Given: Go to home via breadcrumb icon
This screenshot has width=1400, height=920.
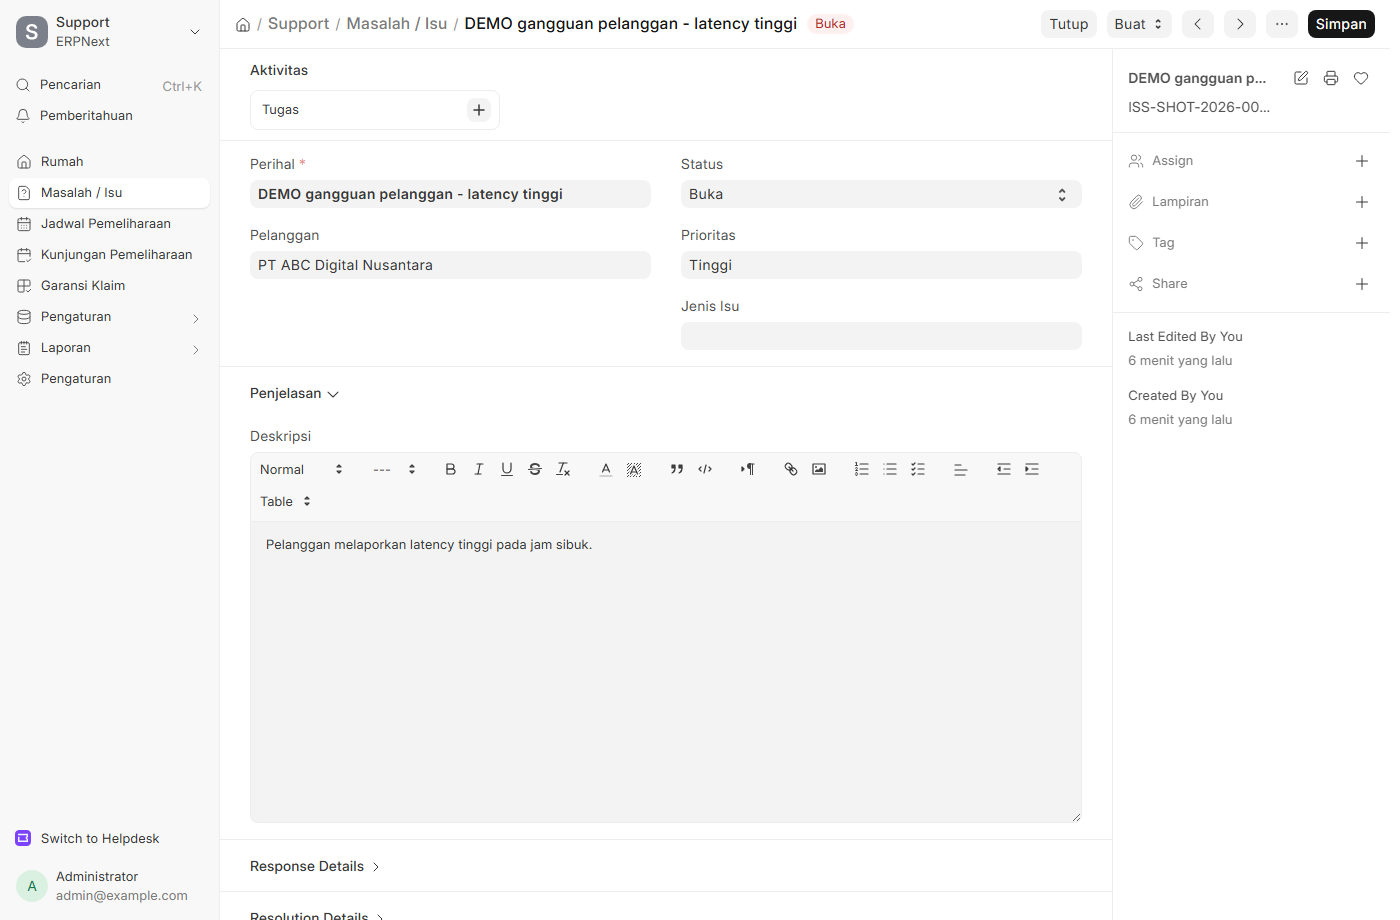Looking at the screenshot, I should pos(243,24).
